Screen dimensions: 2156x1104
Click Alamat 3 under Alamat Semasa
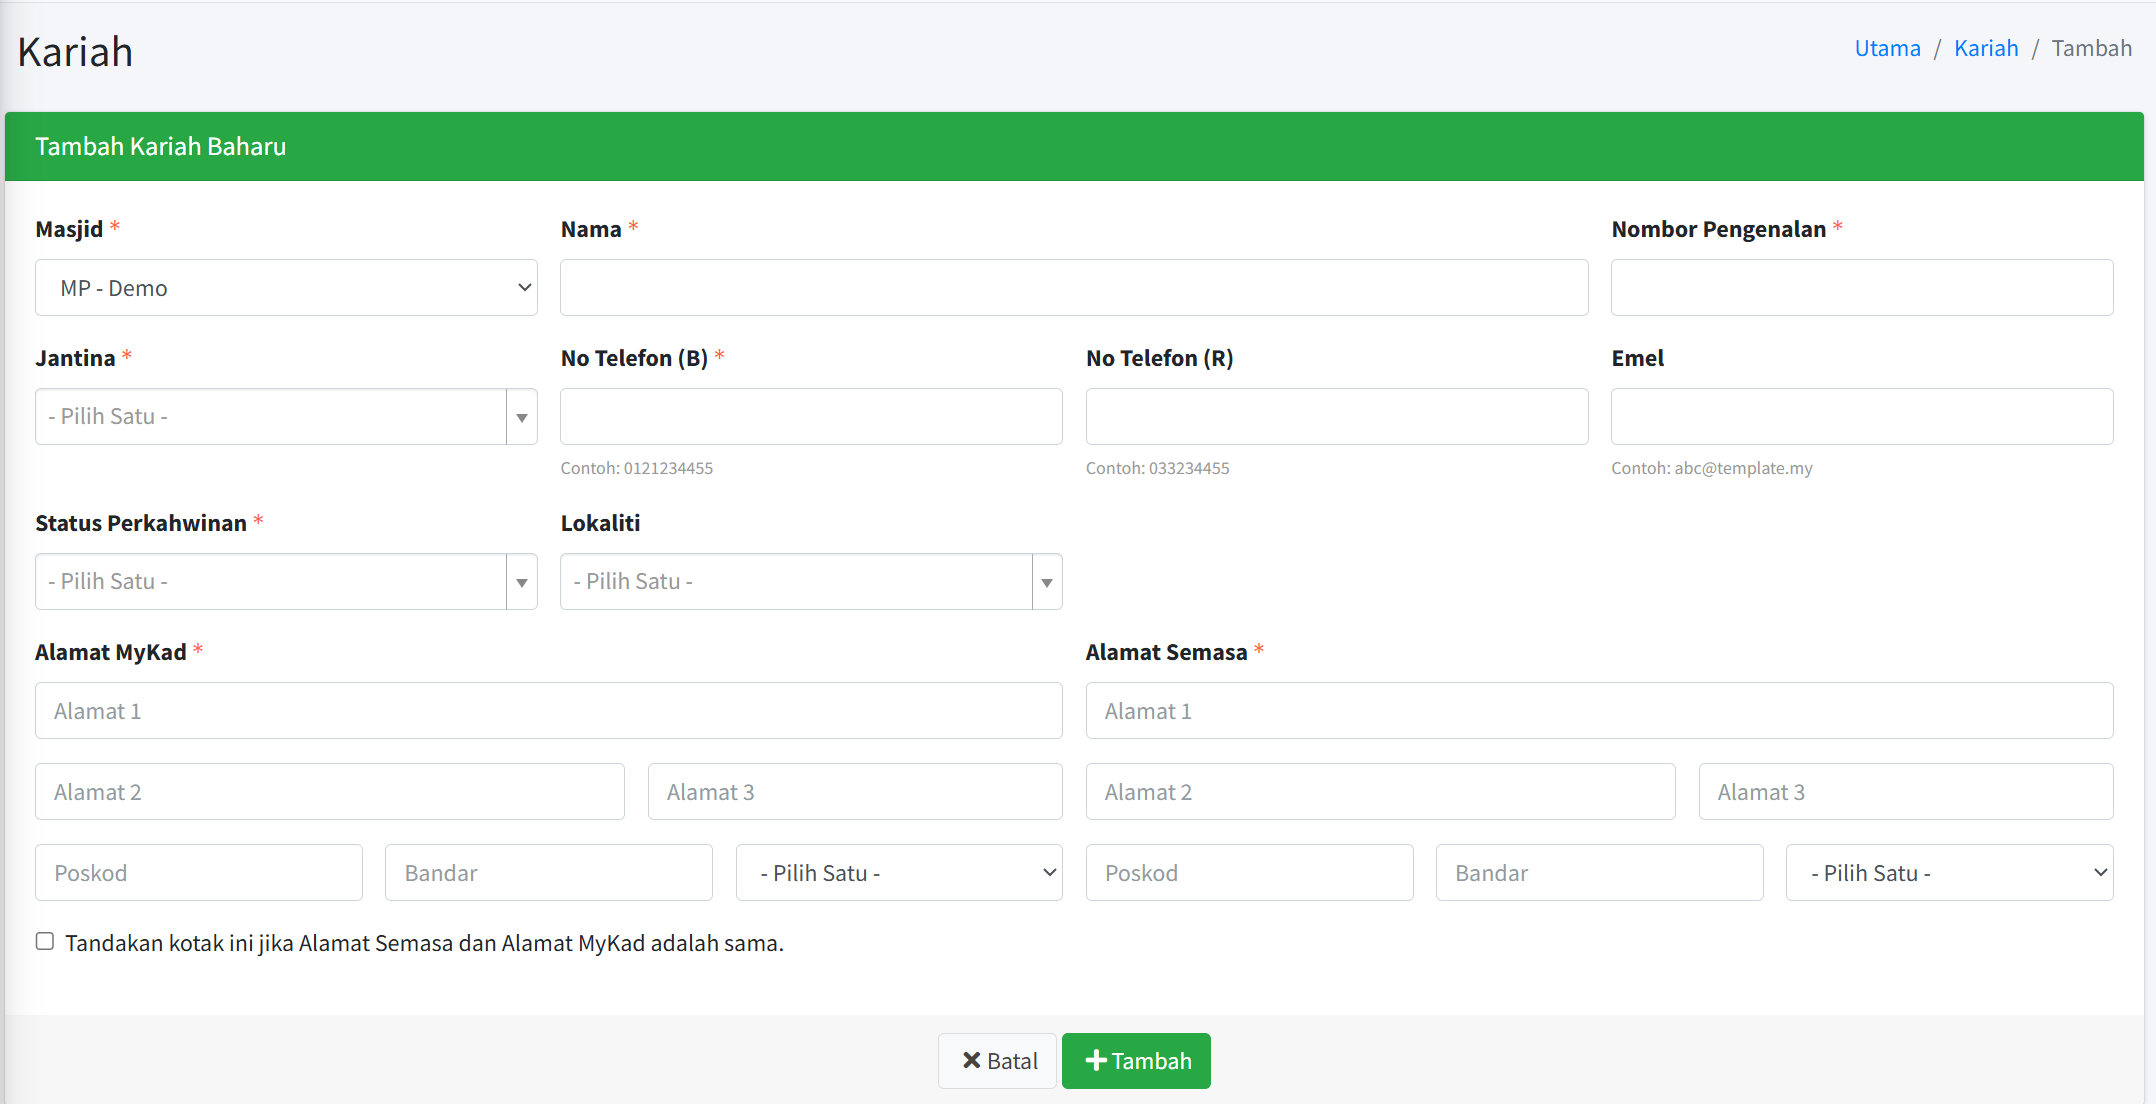point(1905,792)
